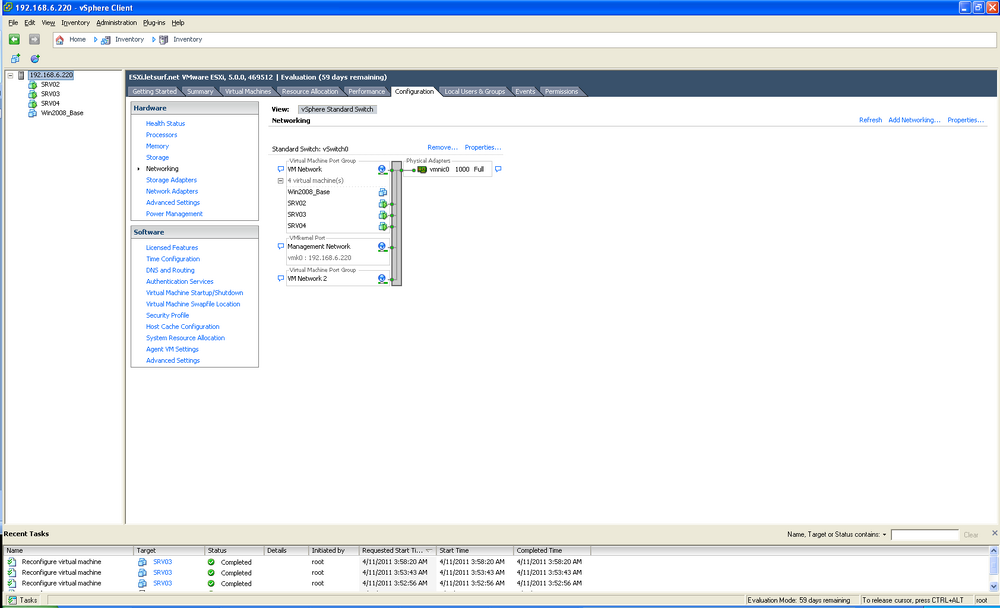Select SRV03 in the inventory tree

pos(50,94)
